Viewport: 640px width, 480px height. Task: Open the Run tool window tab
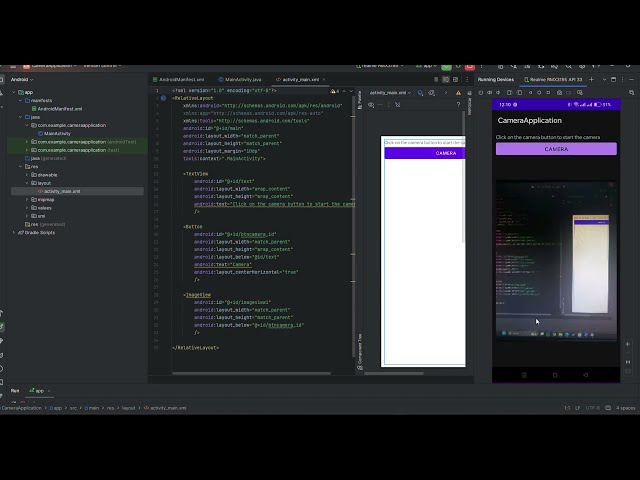[x=15, y=391]
